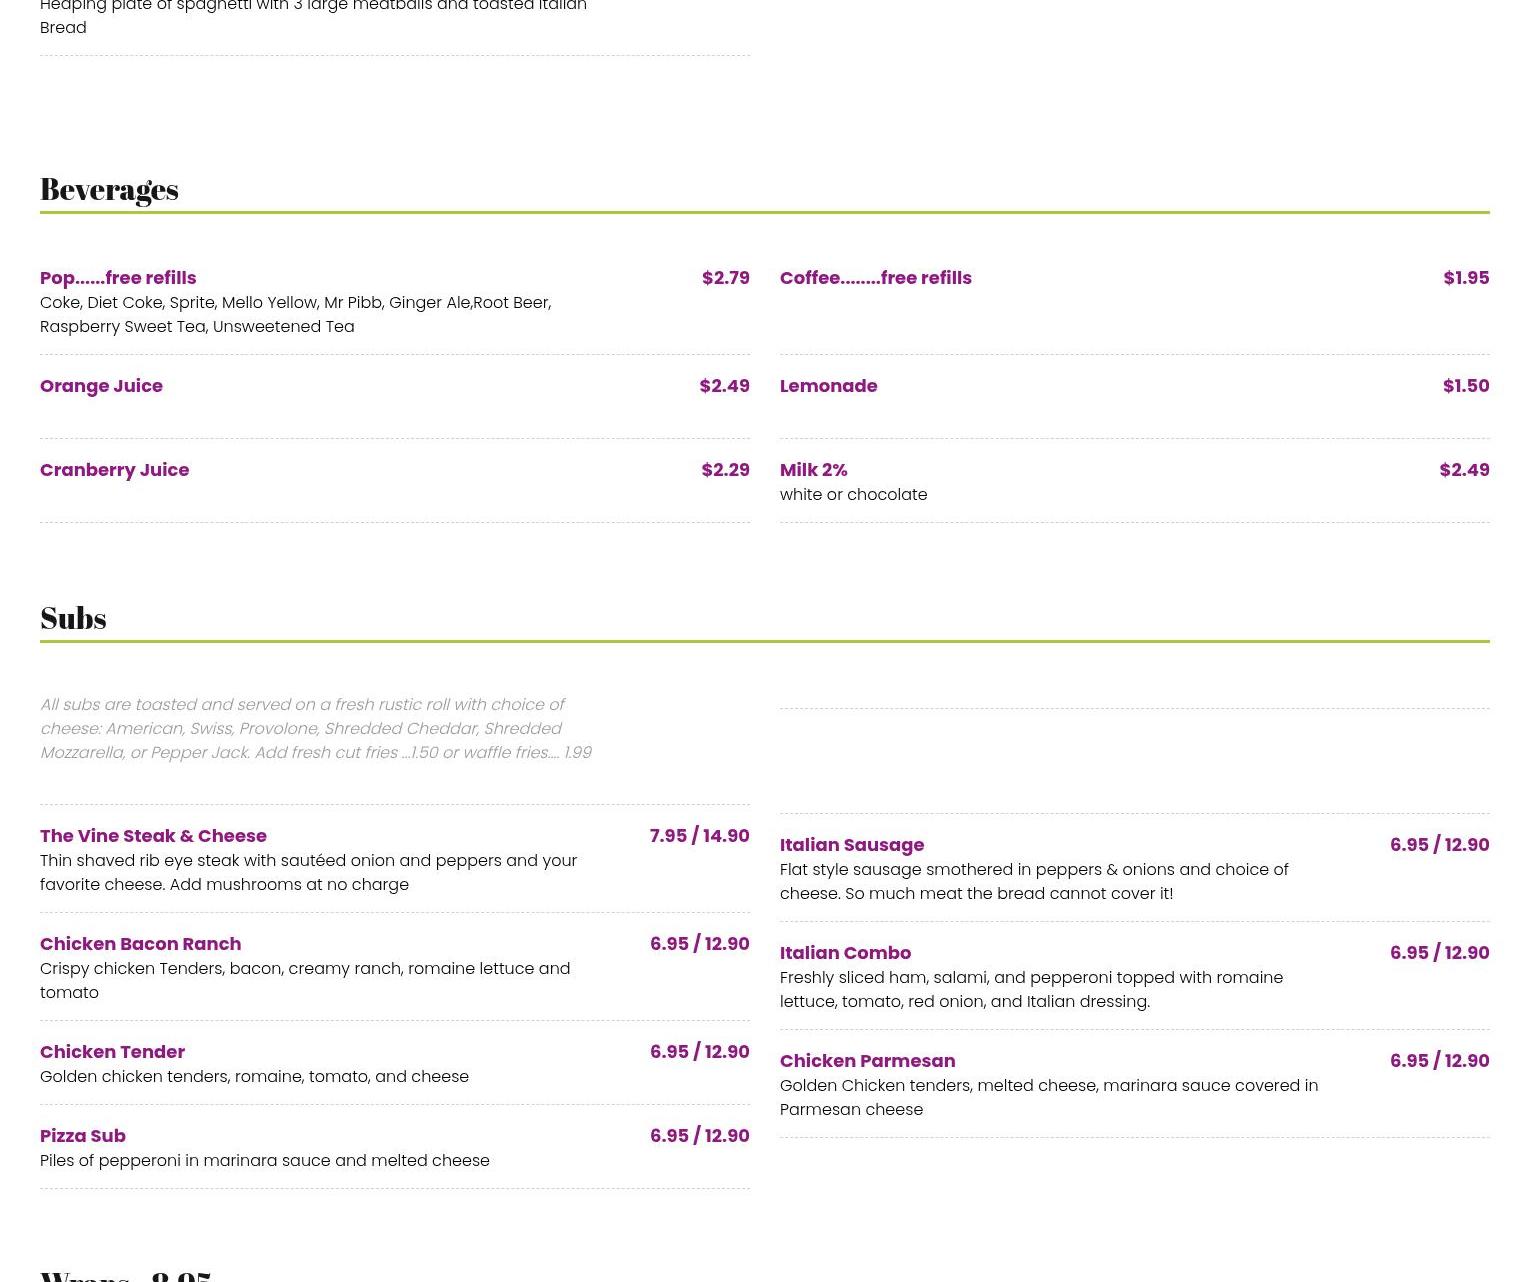This screenshot has width=1530, height=1282.
Task: Click the Coffee free refills item name
Action: tap(875, 277)
